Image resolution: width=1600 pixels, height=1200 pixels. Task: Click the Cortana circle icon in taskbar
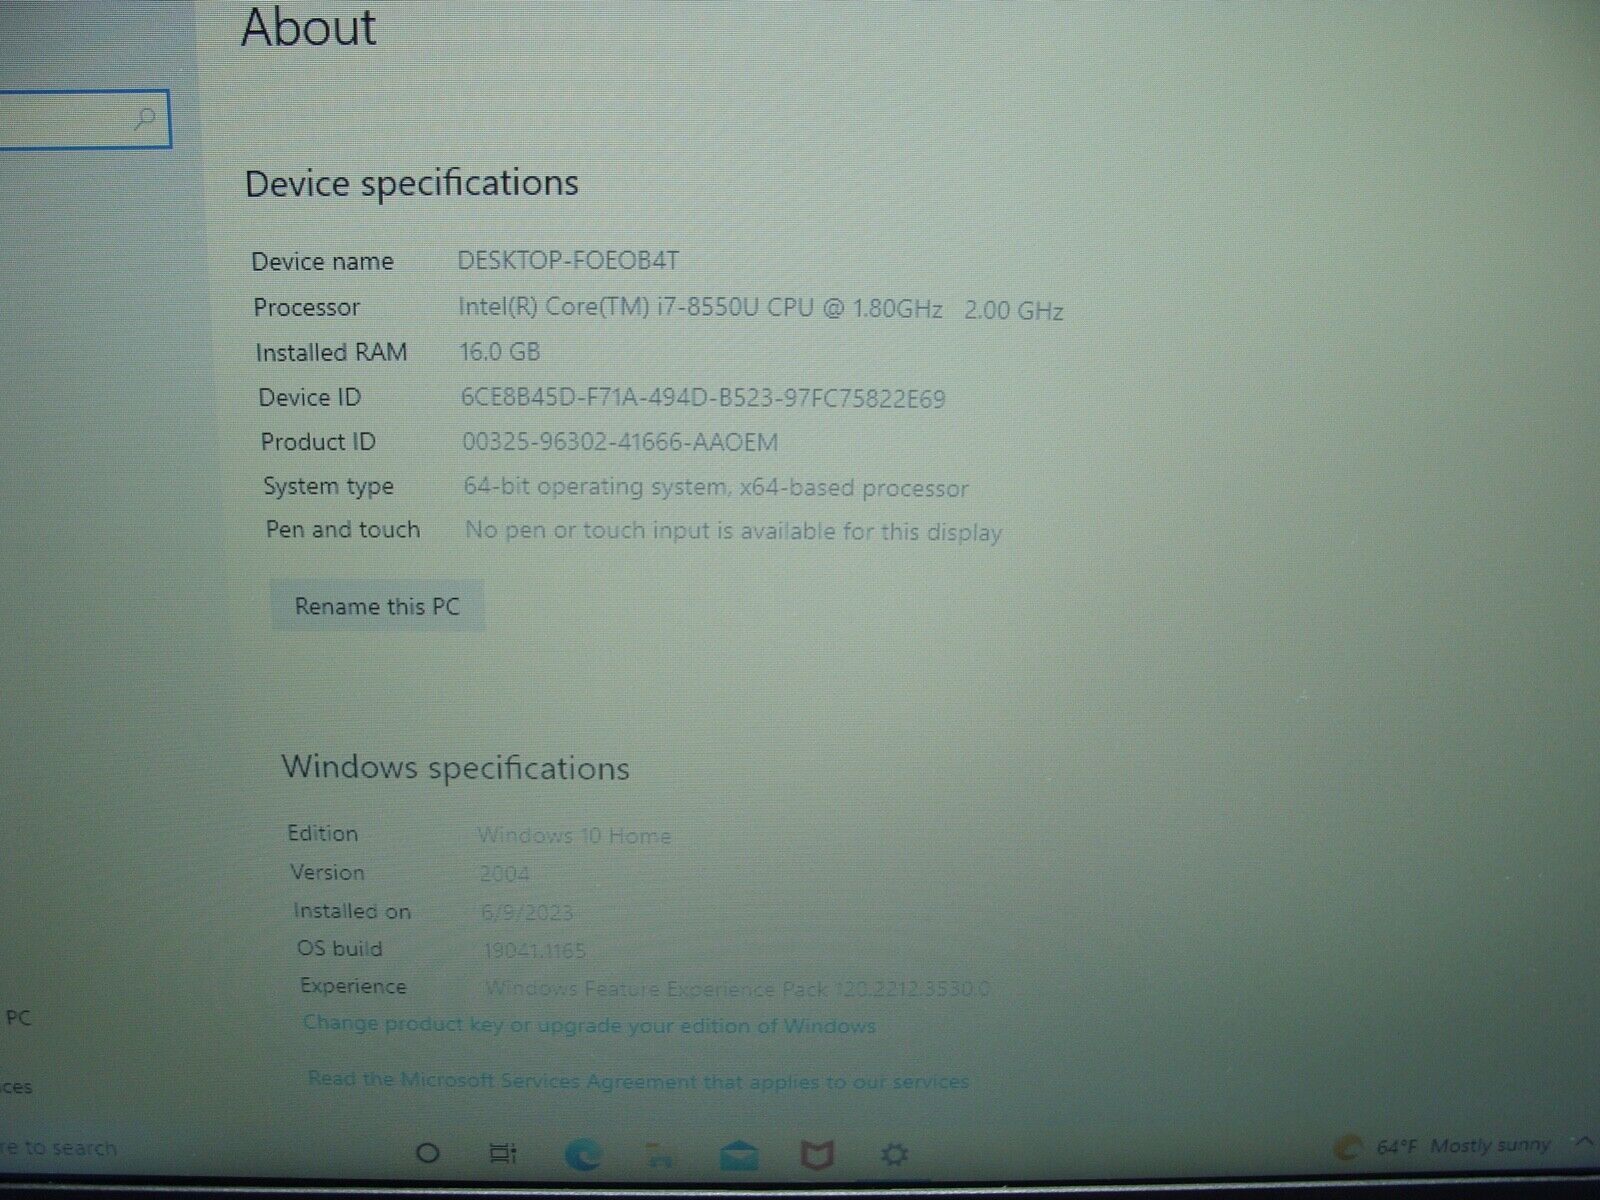point(428,1153)
